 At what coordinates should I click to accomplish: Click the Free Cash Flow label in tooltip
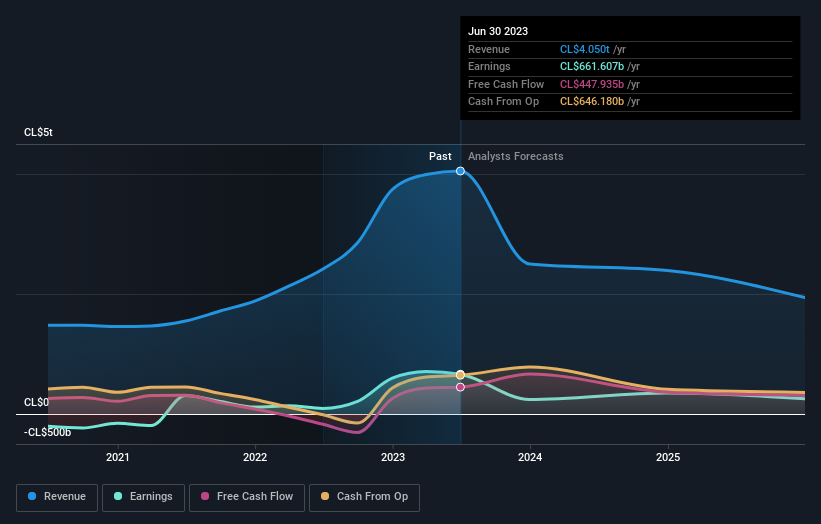(506, 84)
